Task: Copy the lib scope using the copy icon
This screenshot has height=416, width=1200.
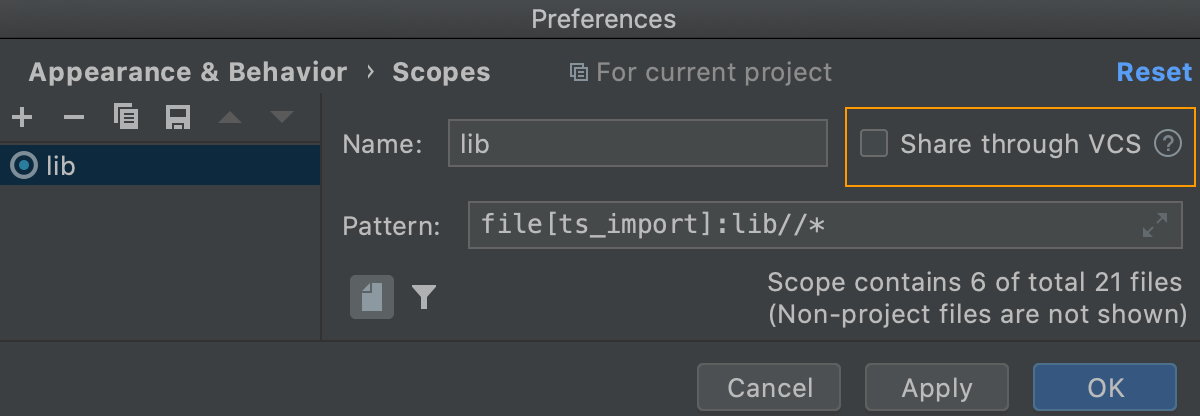Action: [x=126, y=118]
